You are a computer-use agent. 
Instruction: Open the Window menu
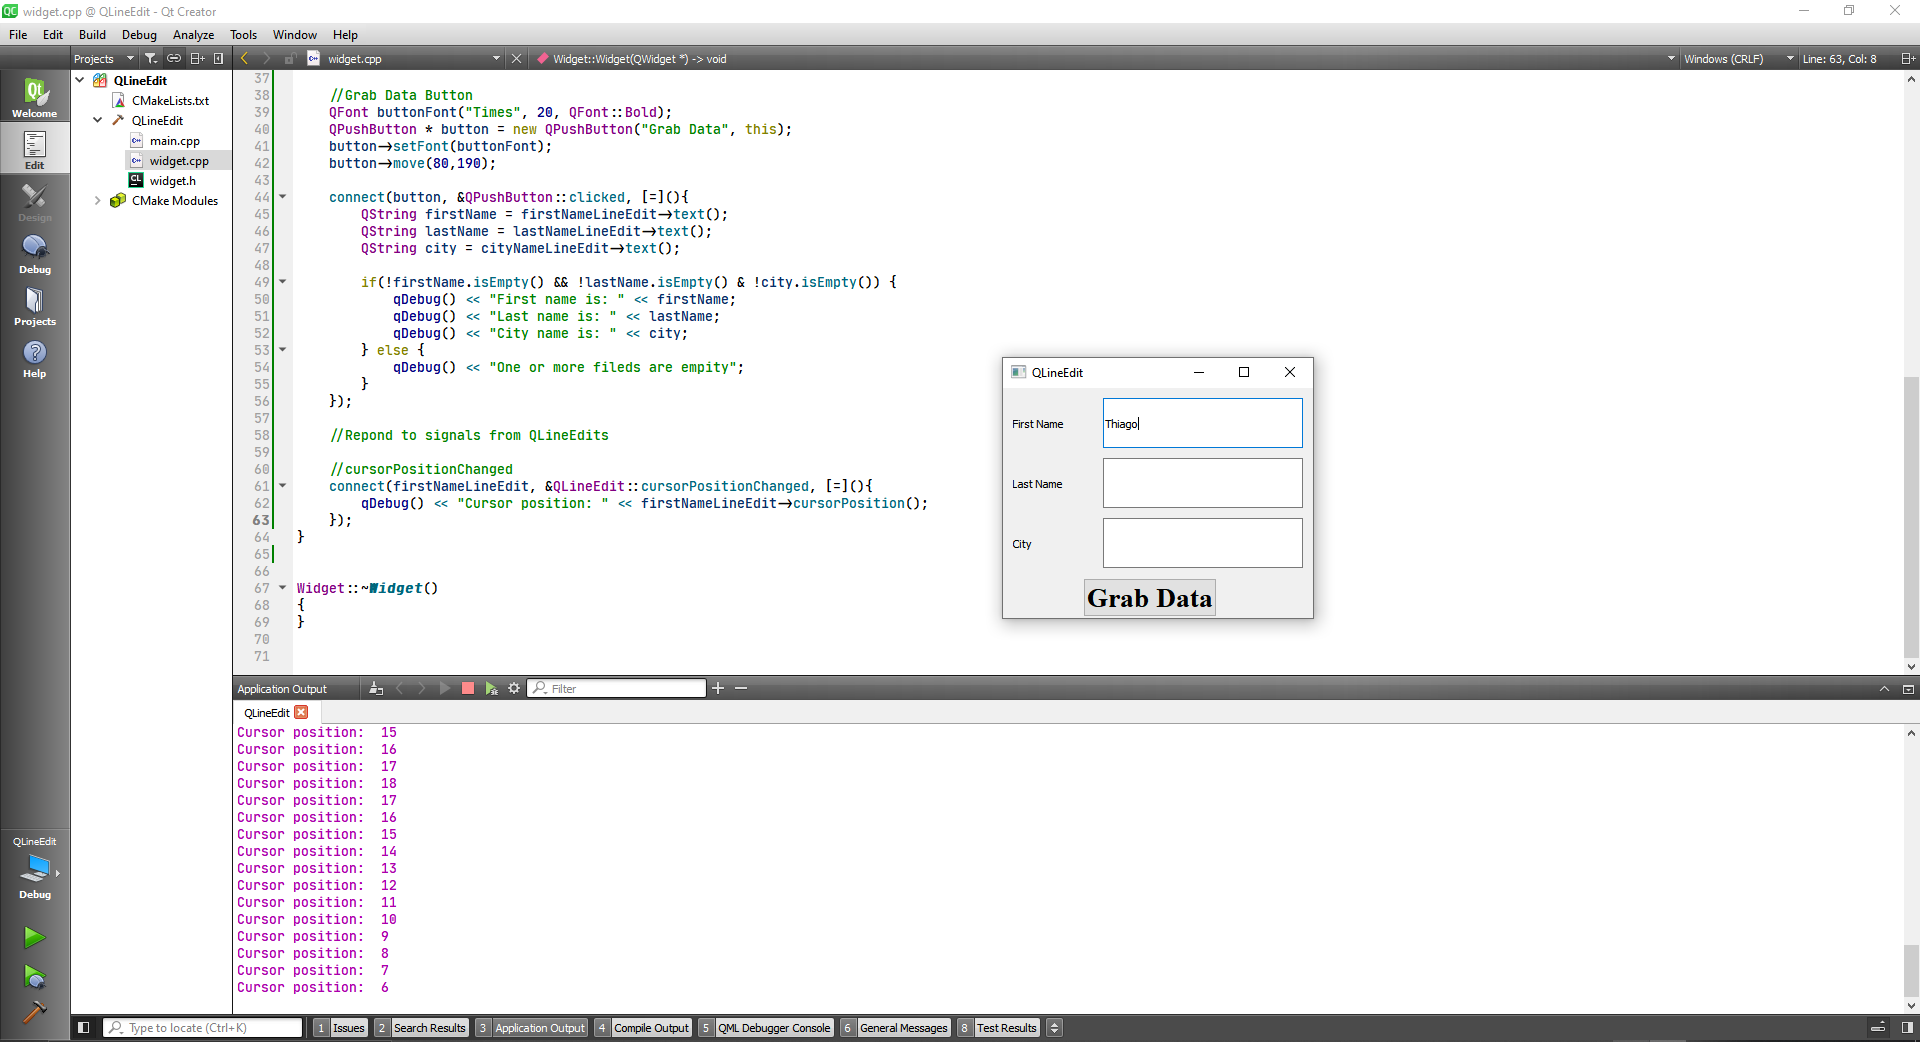click(295, 34)
